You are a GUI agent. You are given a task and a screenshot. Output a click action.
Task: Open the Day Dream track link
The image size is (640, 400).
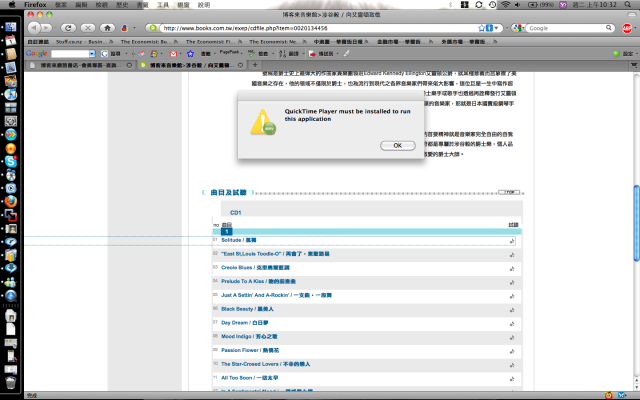tap(244, 323)
